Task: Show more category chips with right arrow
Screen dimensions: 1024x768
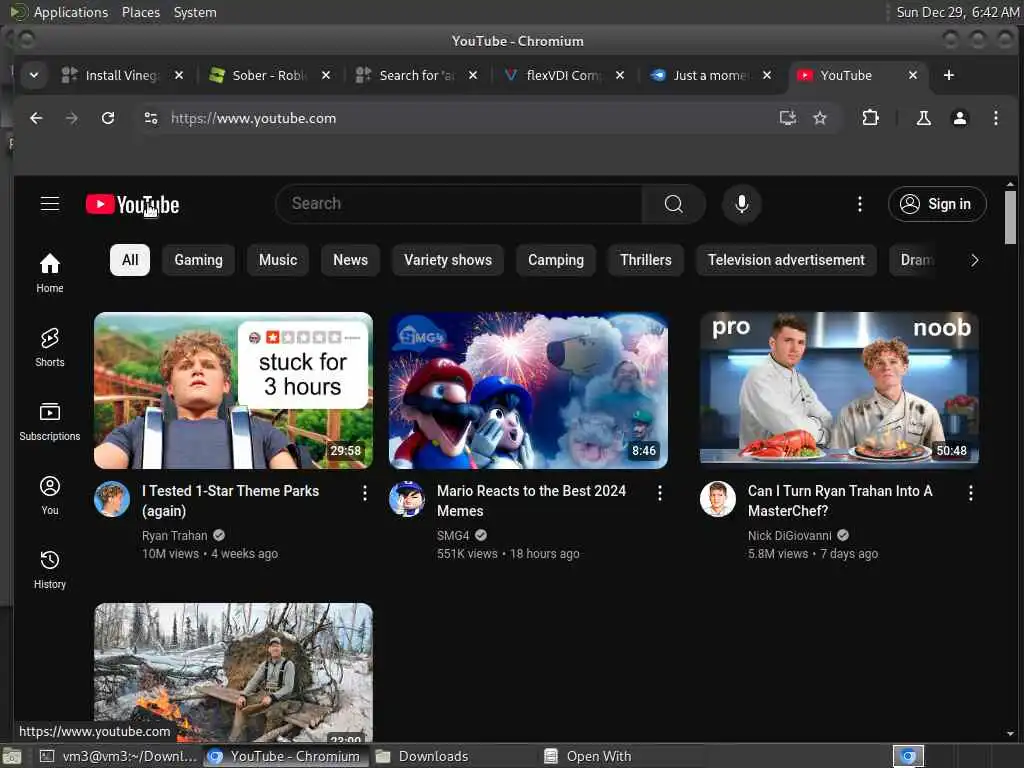Action: 974,260
